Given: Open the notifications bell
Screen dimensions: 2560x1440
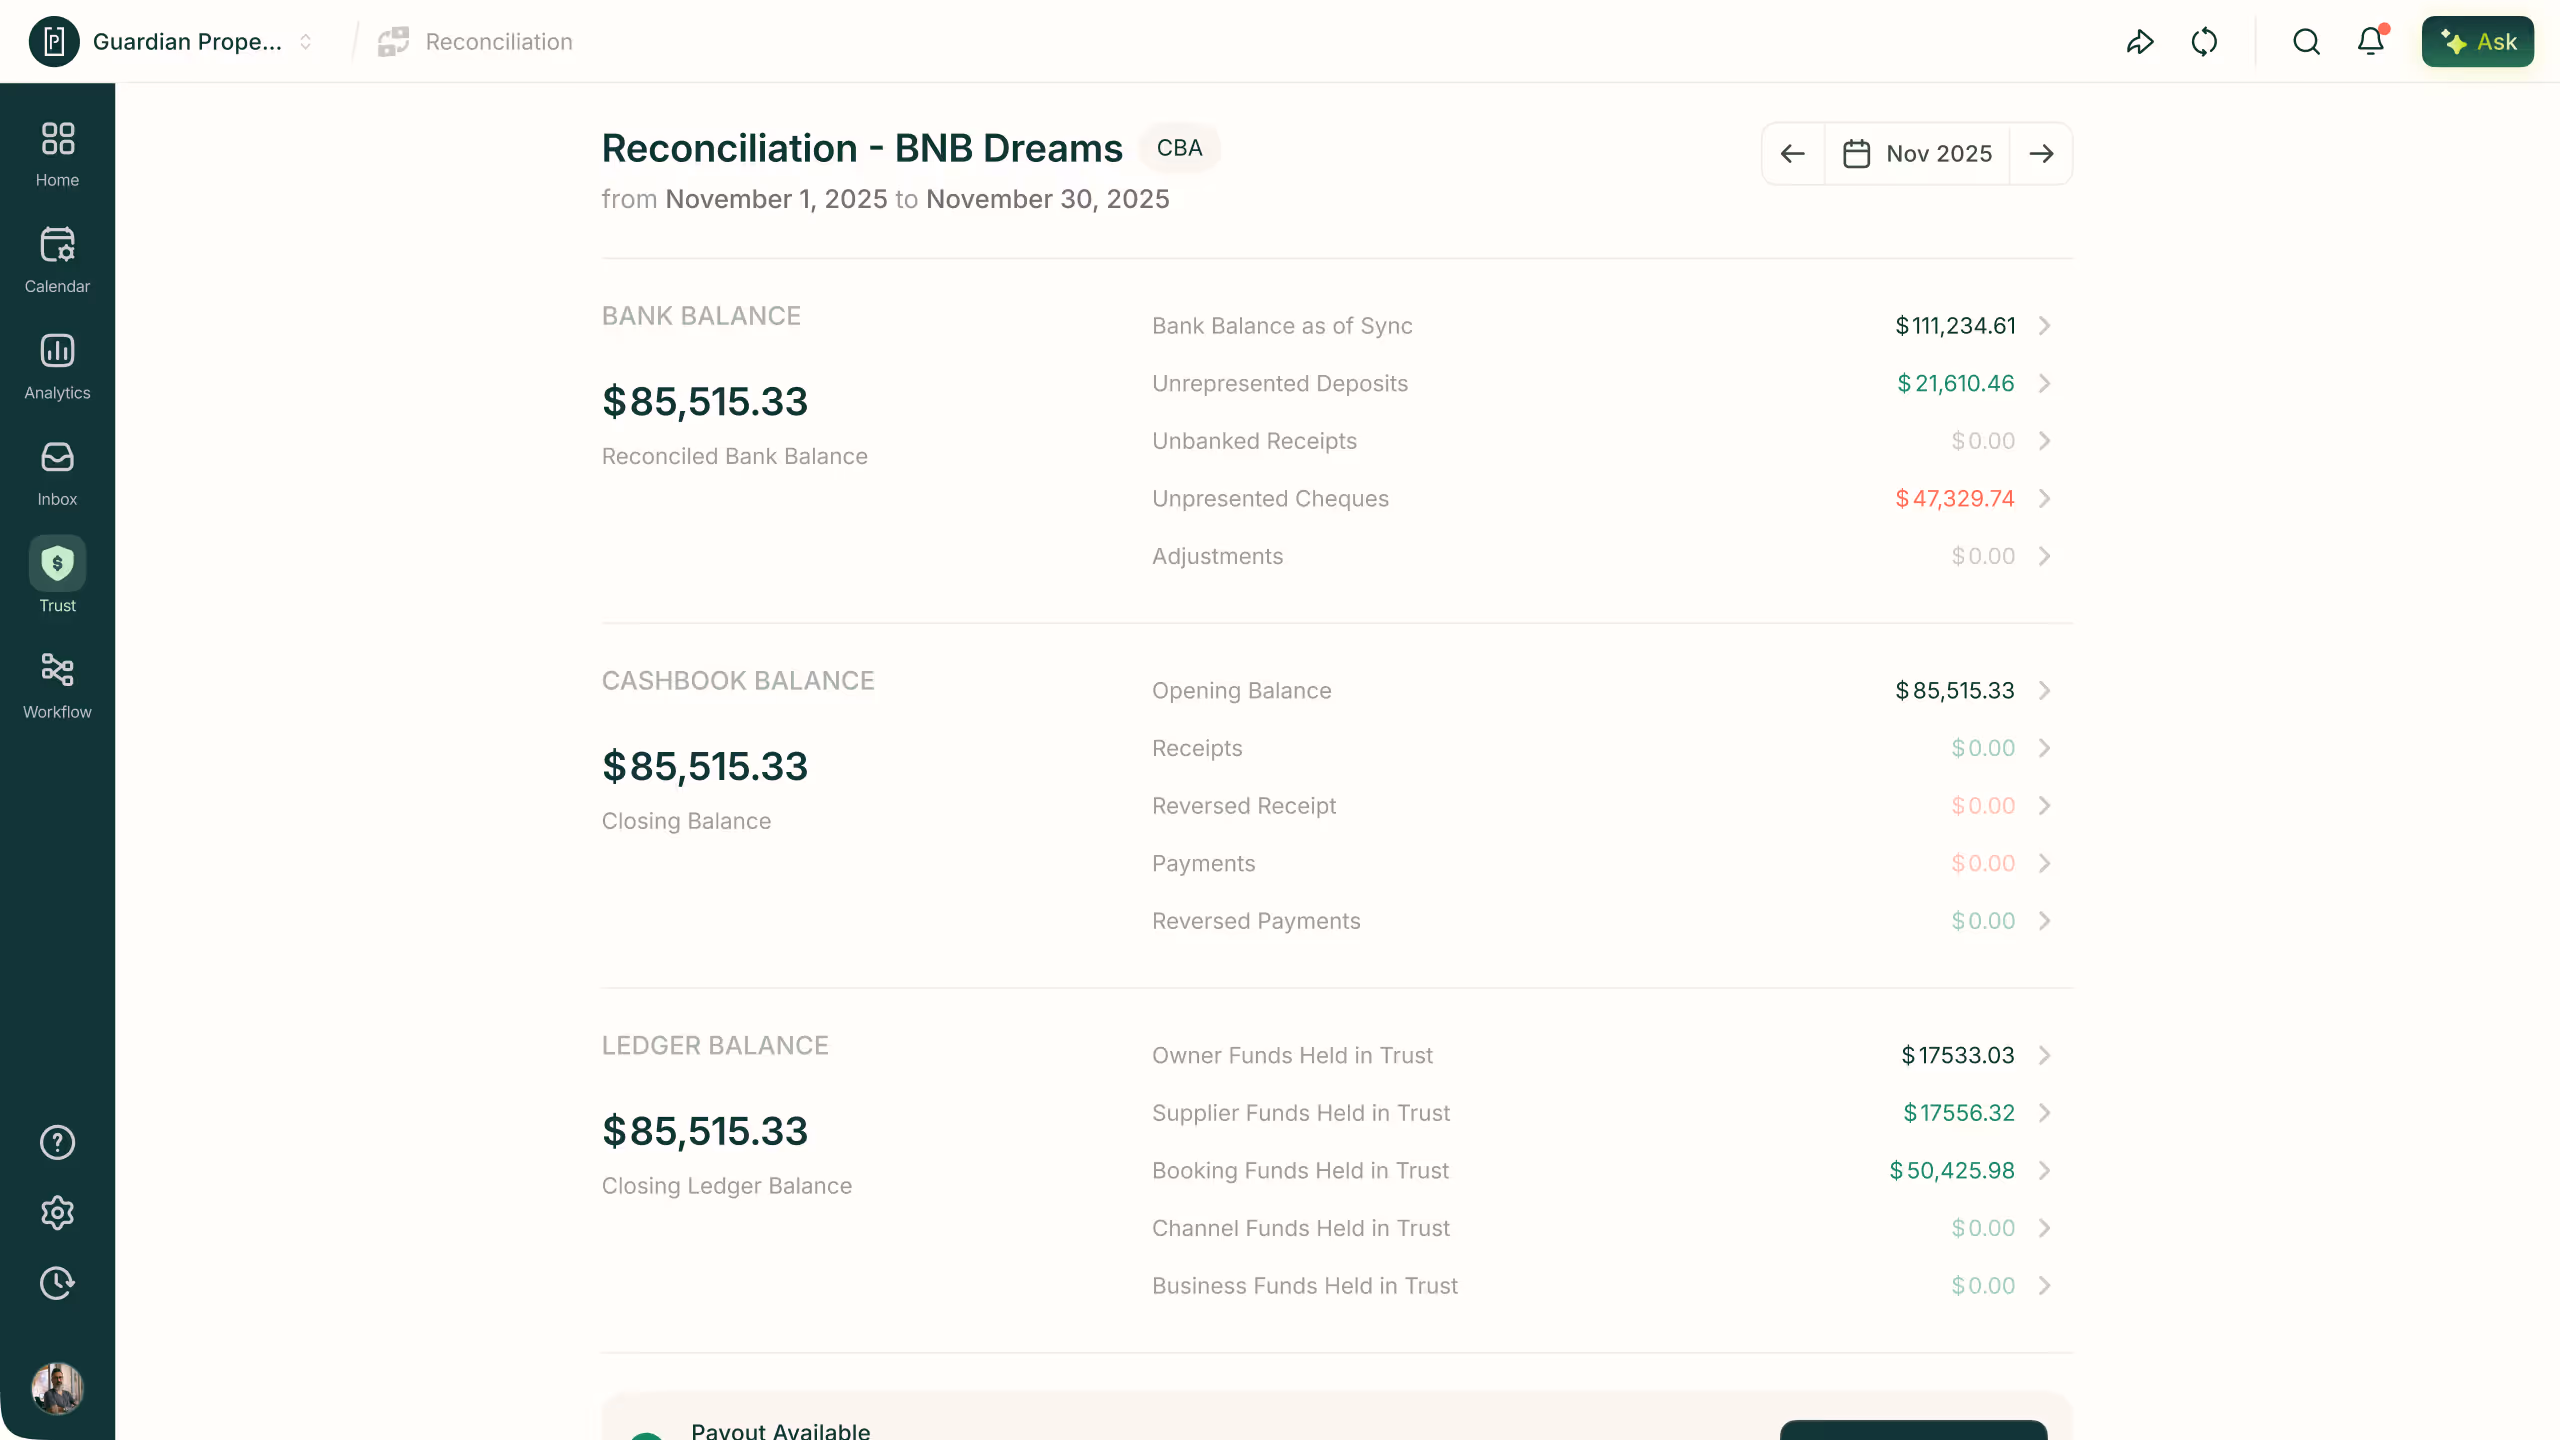Looking at the screenshot, I should [x=2371, y=42].
